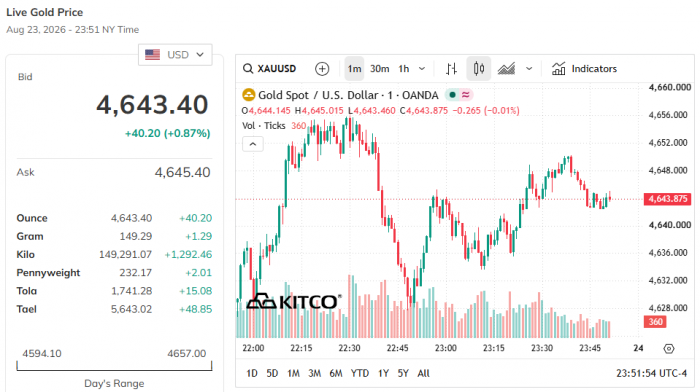Click the add symbol plus icon

(x=322, y=69)
